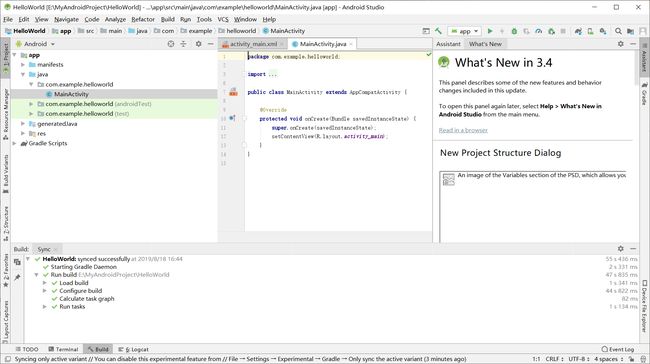Toggle the Layout Captures tool window
This screenshot has width=650, height=364.
5,322
